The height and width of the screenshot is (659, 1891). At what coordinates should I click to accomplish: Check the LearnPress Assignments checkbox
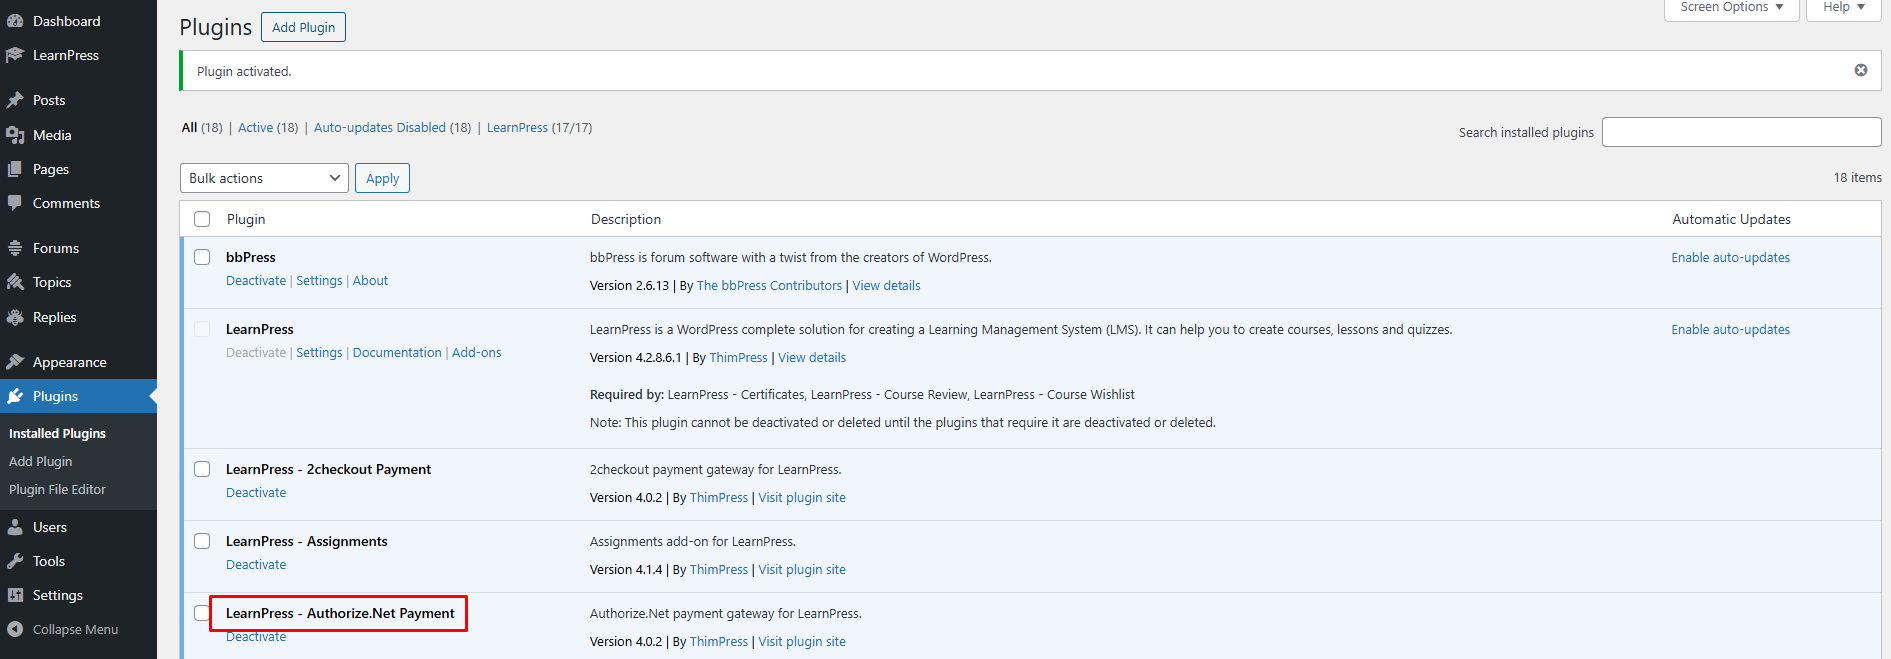[202, 541]
